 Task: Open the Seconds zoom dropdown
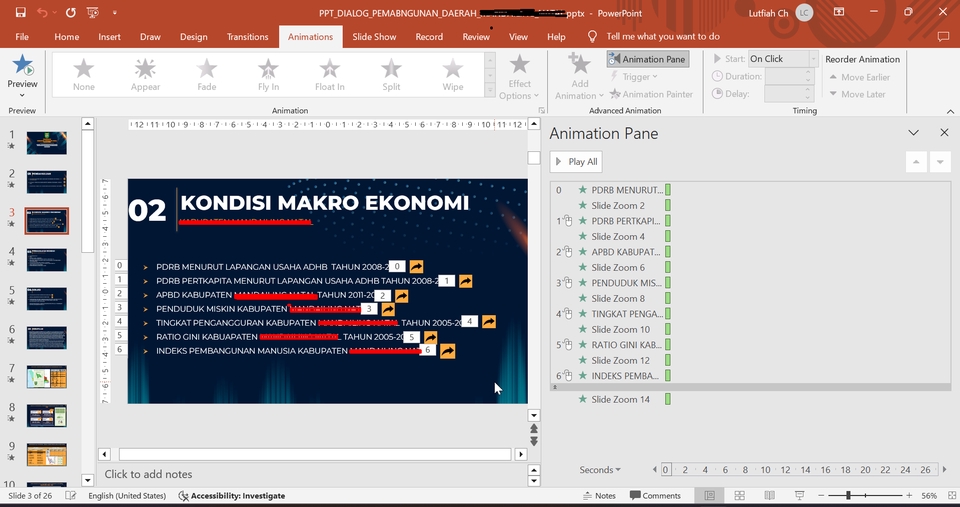pos(600,470)
